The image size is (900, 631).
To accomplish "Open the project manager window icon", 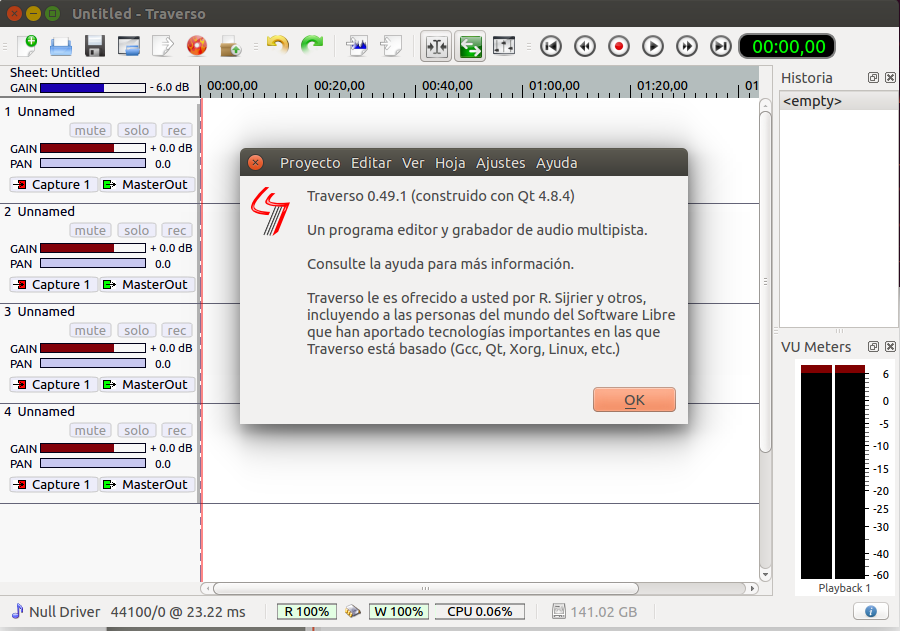I will coord(129,46).
